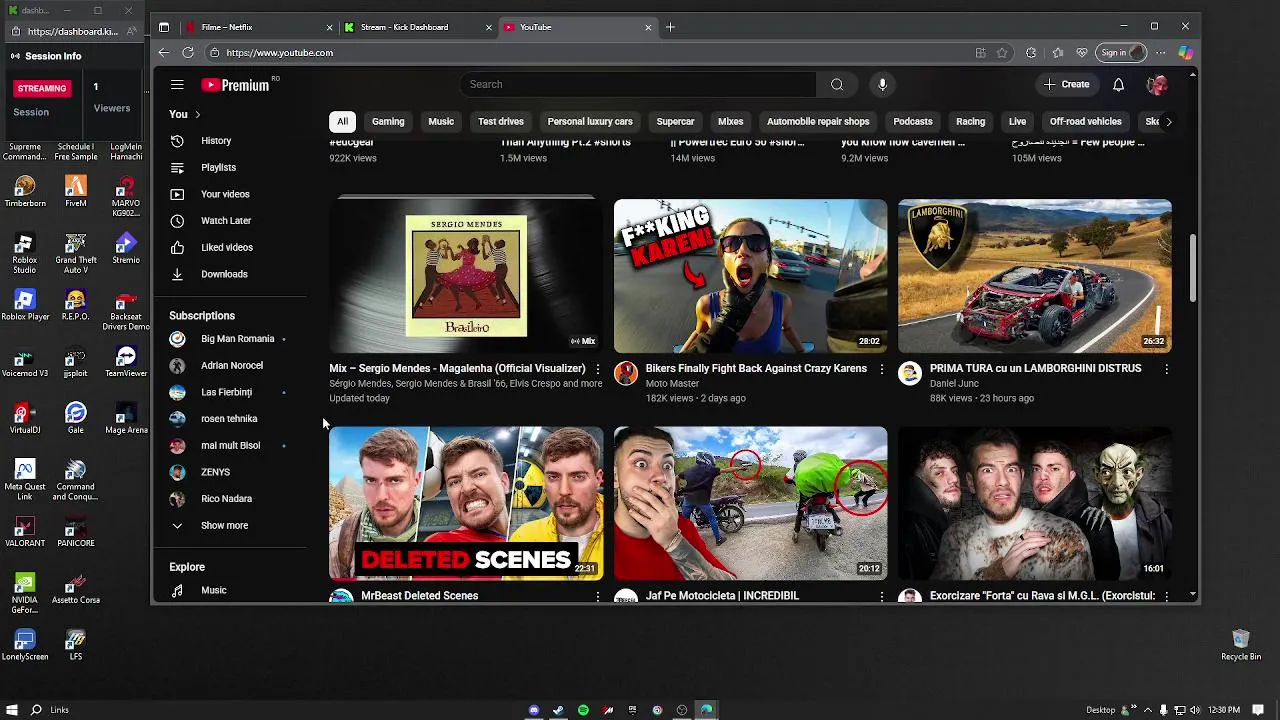Start voice search with microphone icon
The image size is (1280, 720).
(x=882, y=85)
